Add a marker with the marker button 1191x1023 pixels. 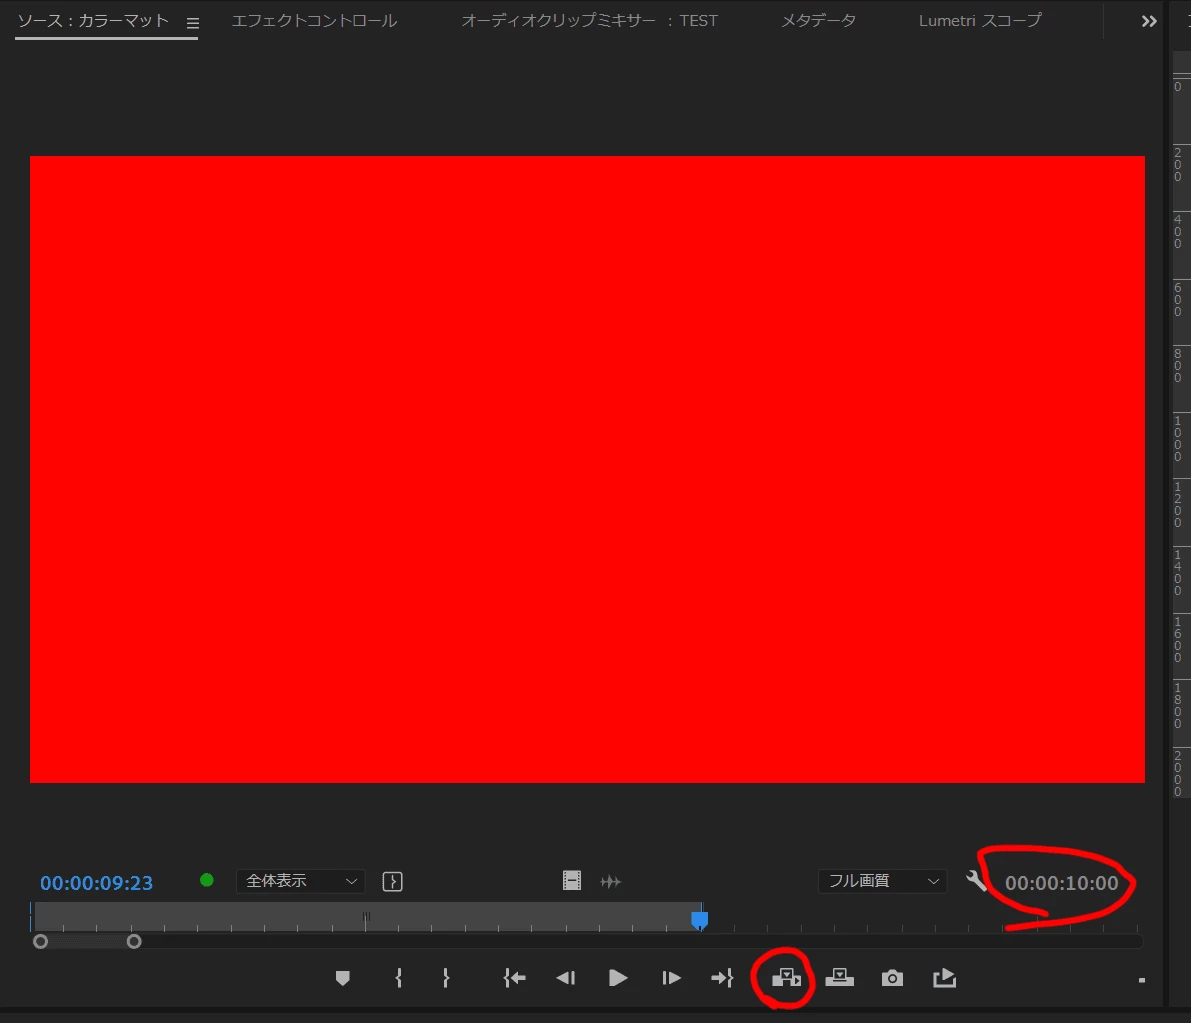343,978
